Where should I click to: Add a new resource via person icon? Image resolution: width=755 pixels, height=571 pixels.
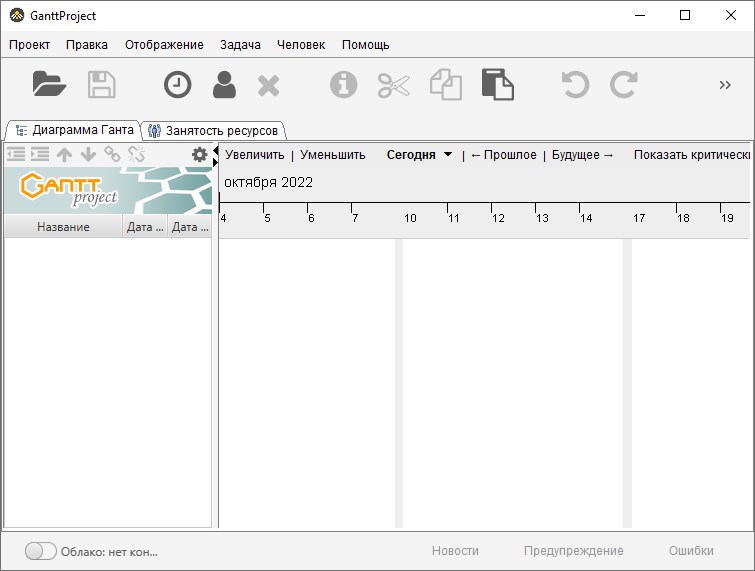(x=224, y=85)
